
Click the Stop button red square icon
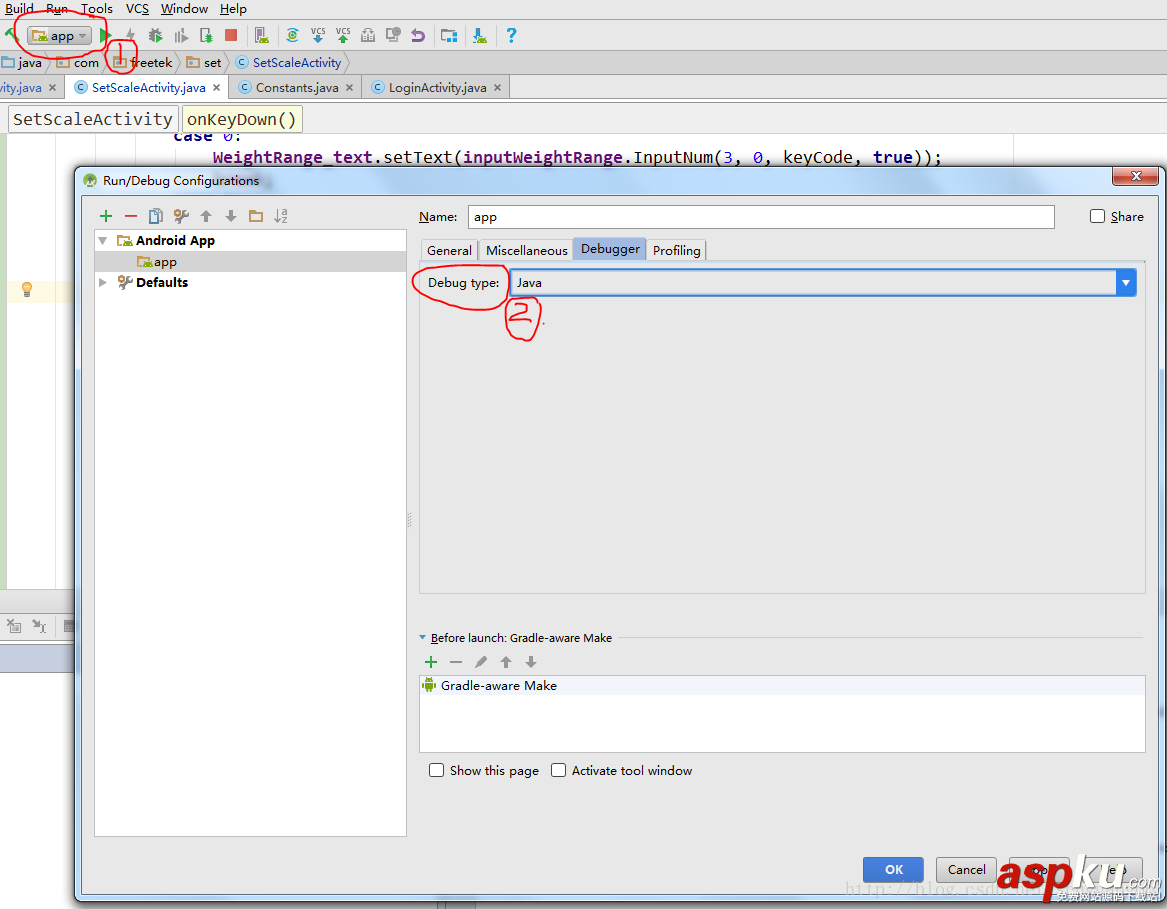tap(231, 35)
